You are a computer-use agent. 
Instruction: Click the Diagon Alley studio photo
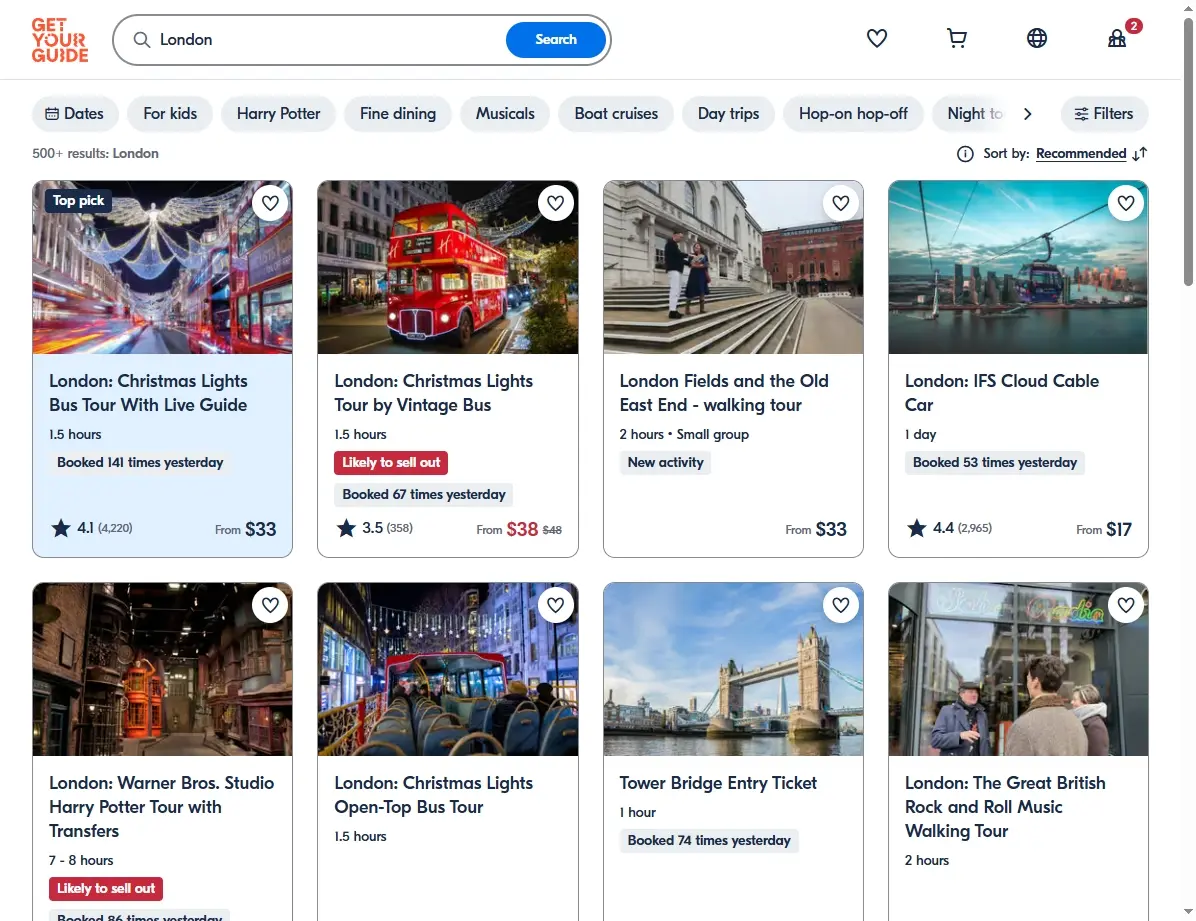coord(162,669)
